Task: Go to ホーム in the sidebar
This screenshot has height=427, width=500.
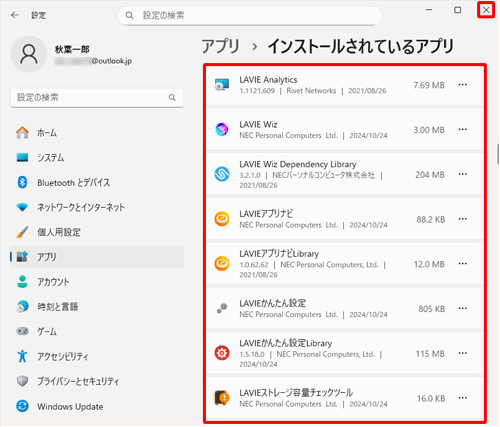Action: pos(97,133)
